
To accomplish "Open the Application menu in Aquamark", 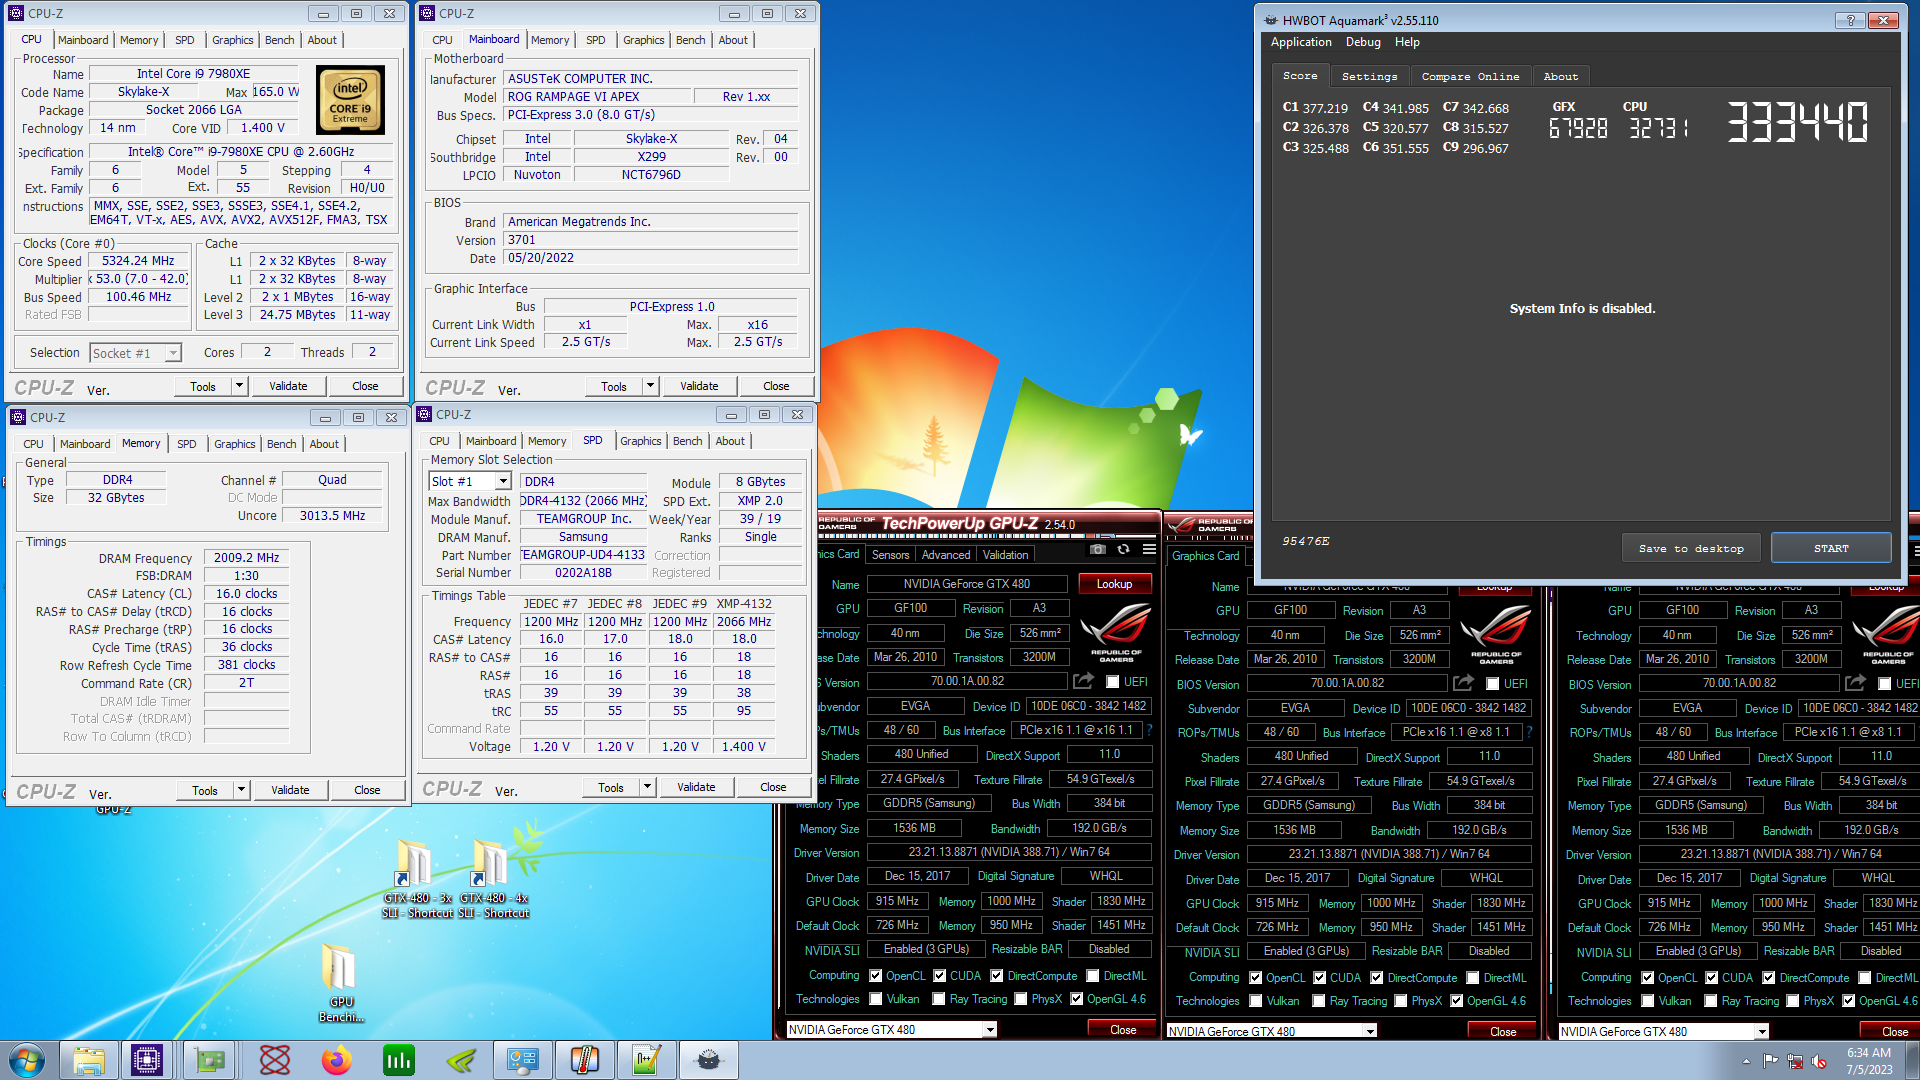I will (1301, 42).
